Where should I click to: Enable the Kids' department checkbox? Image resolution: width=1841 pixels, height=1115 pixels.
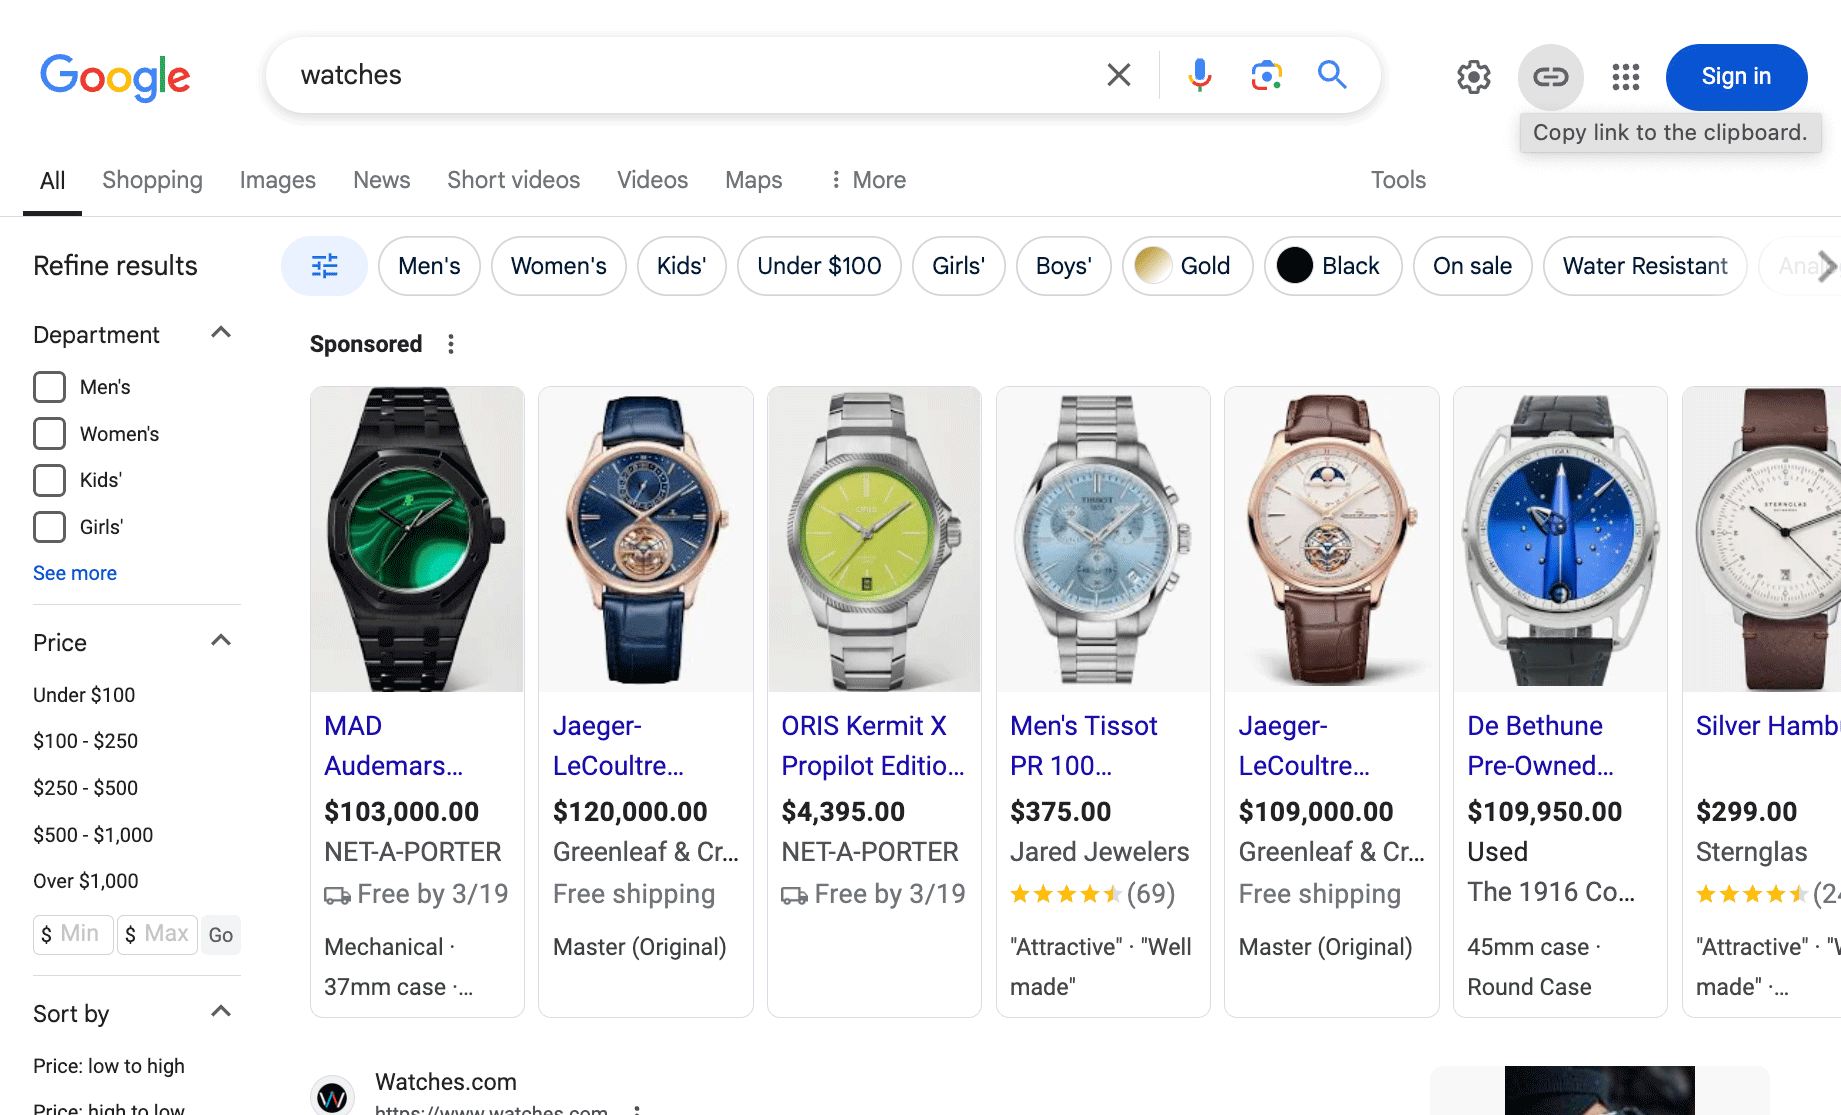pos(50,480)
